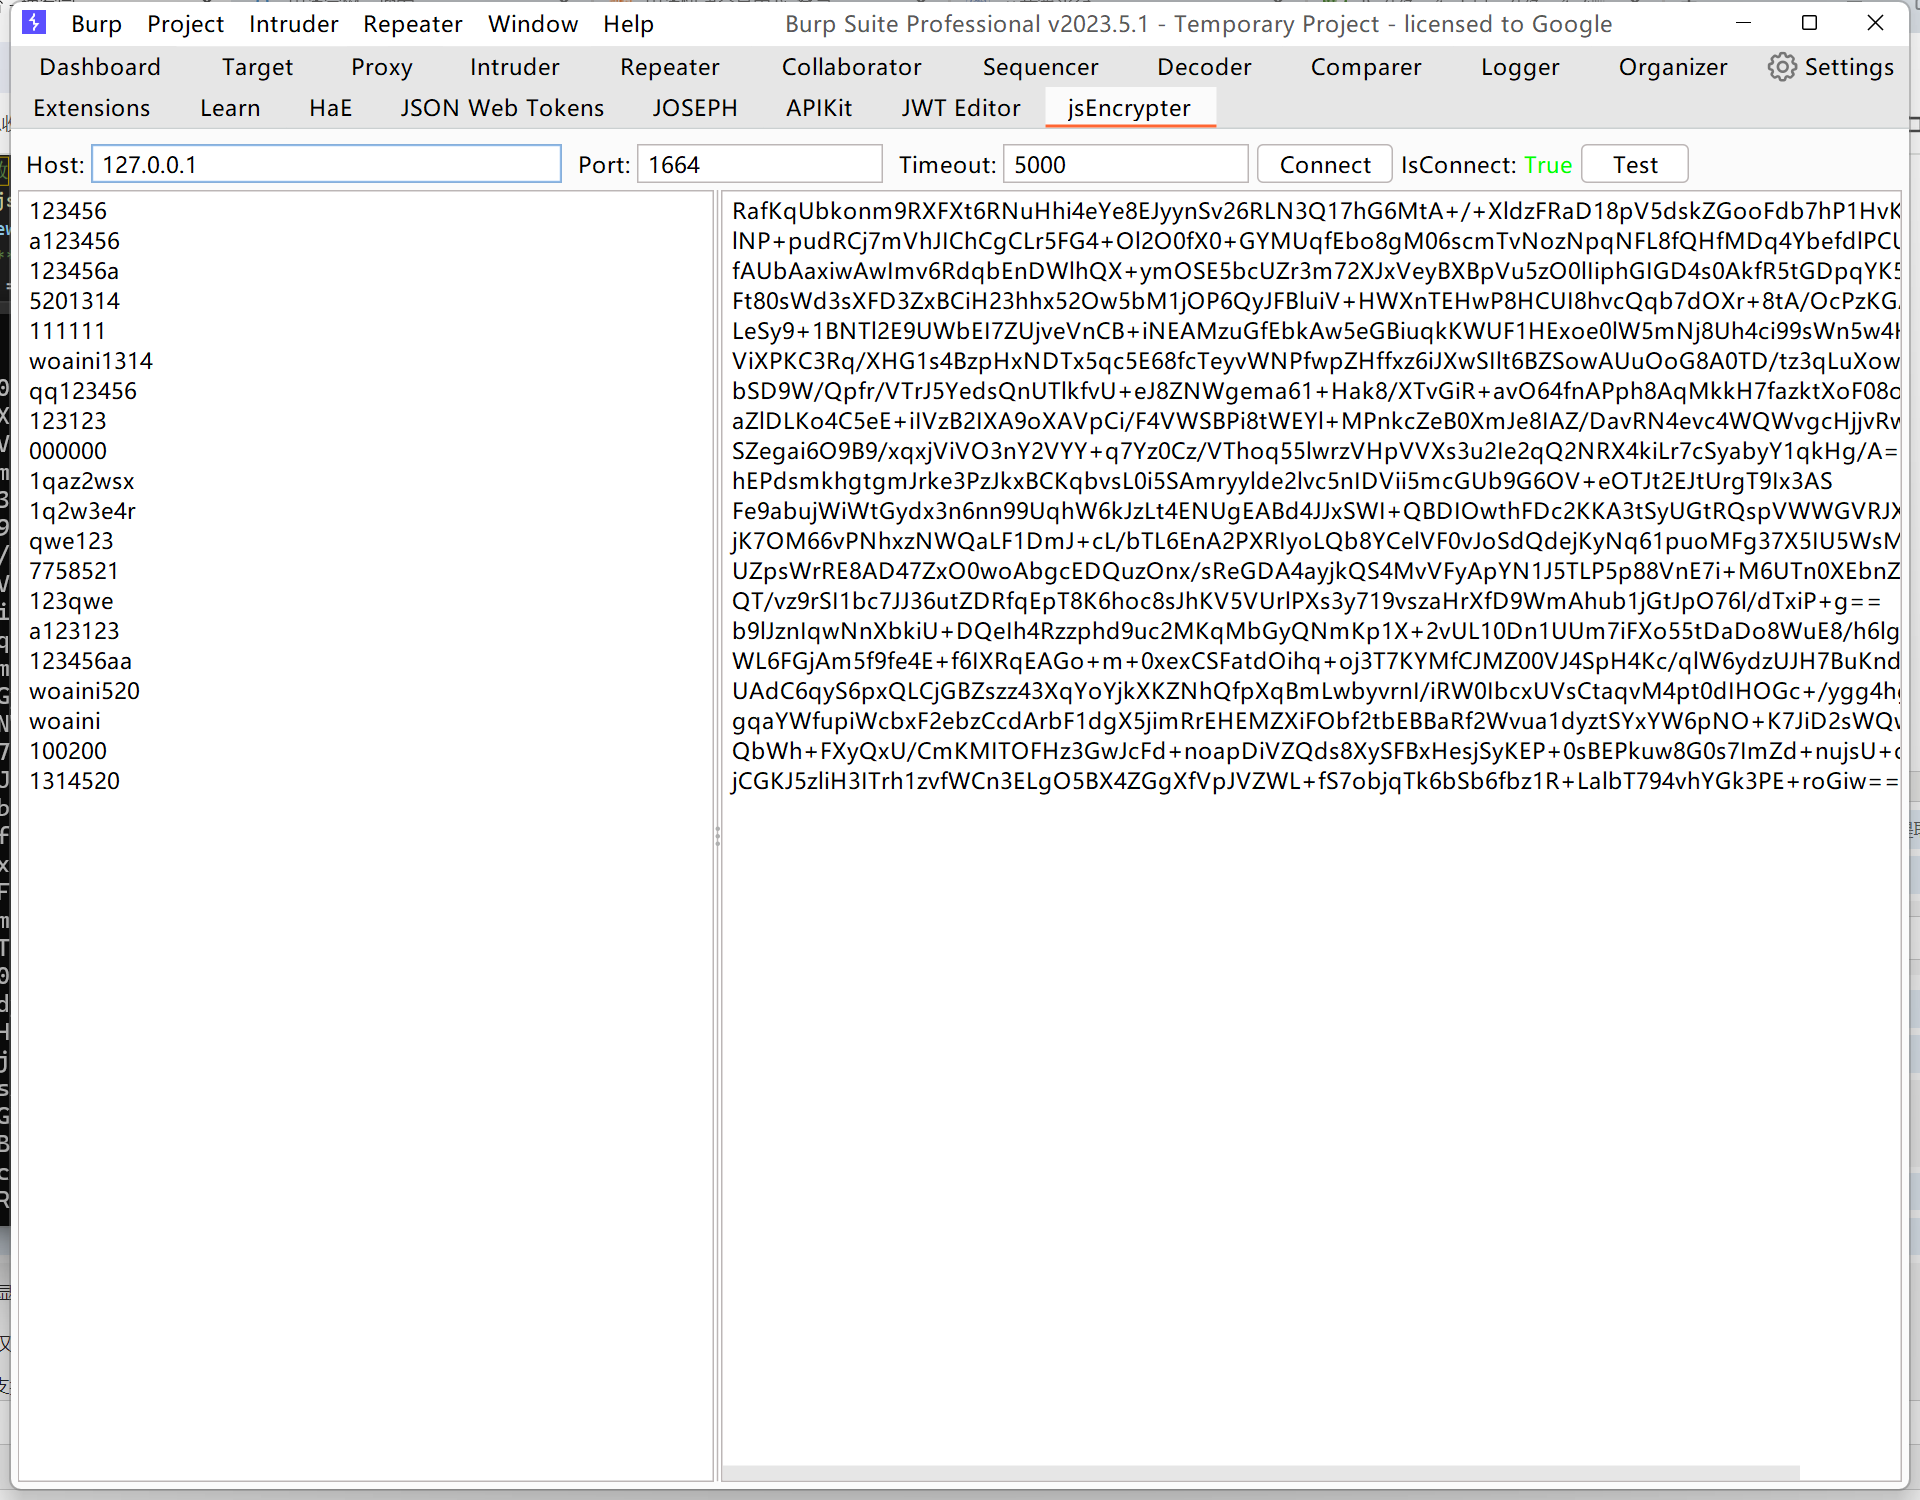Open the JSON Web Tokens tab

tap(502, 108)
